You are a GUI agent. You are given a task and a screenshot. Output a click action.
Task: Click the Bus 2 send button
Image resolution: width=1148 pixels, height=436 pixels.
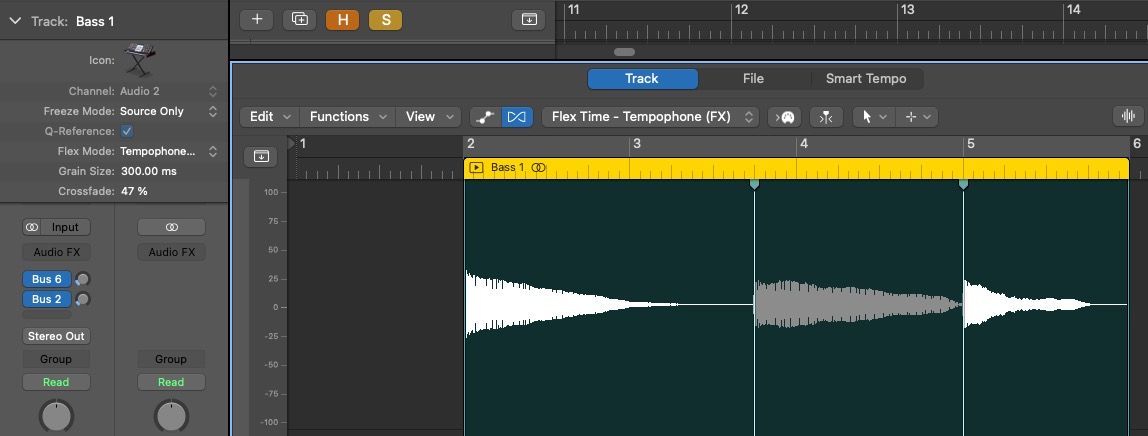click(47, 299)
